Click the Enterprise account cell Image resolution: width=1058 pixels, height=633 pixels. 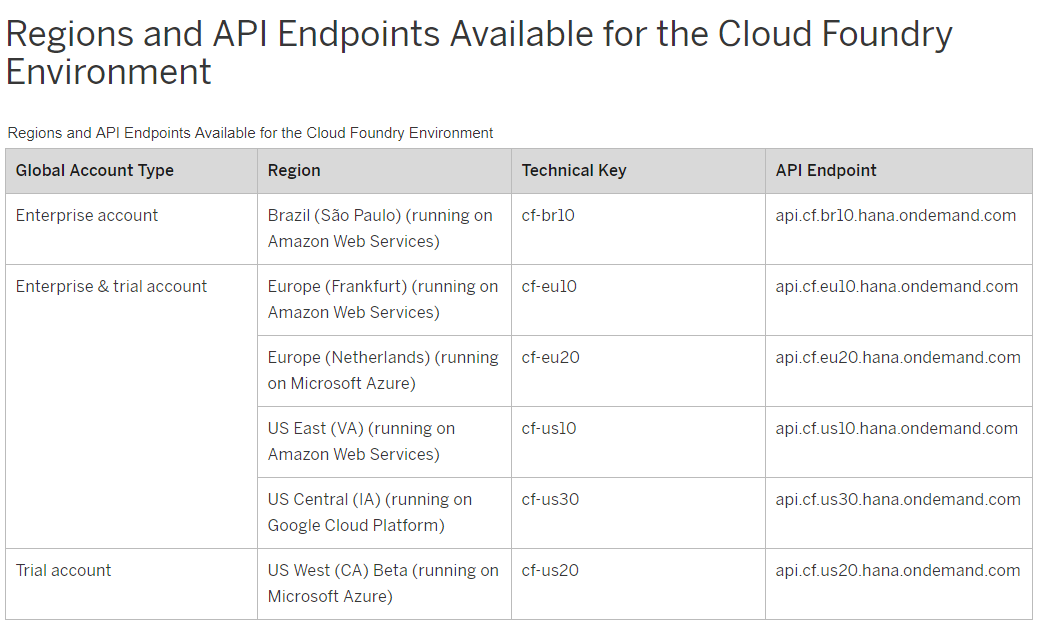click(x=87, y=215)
